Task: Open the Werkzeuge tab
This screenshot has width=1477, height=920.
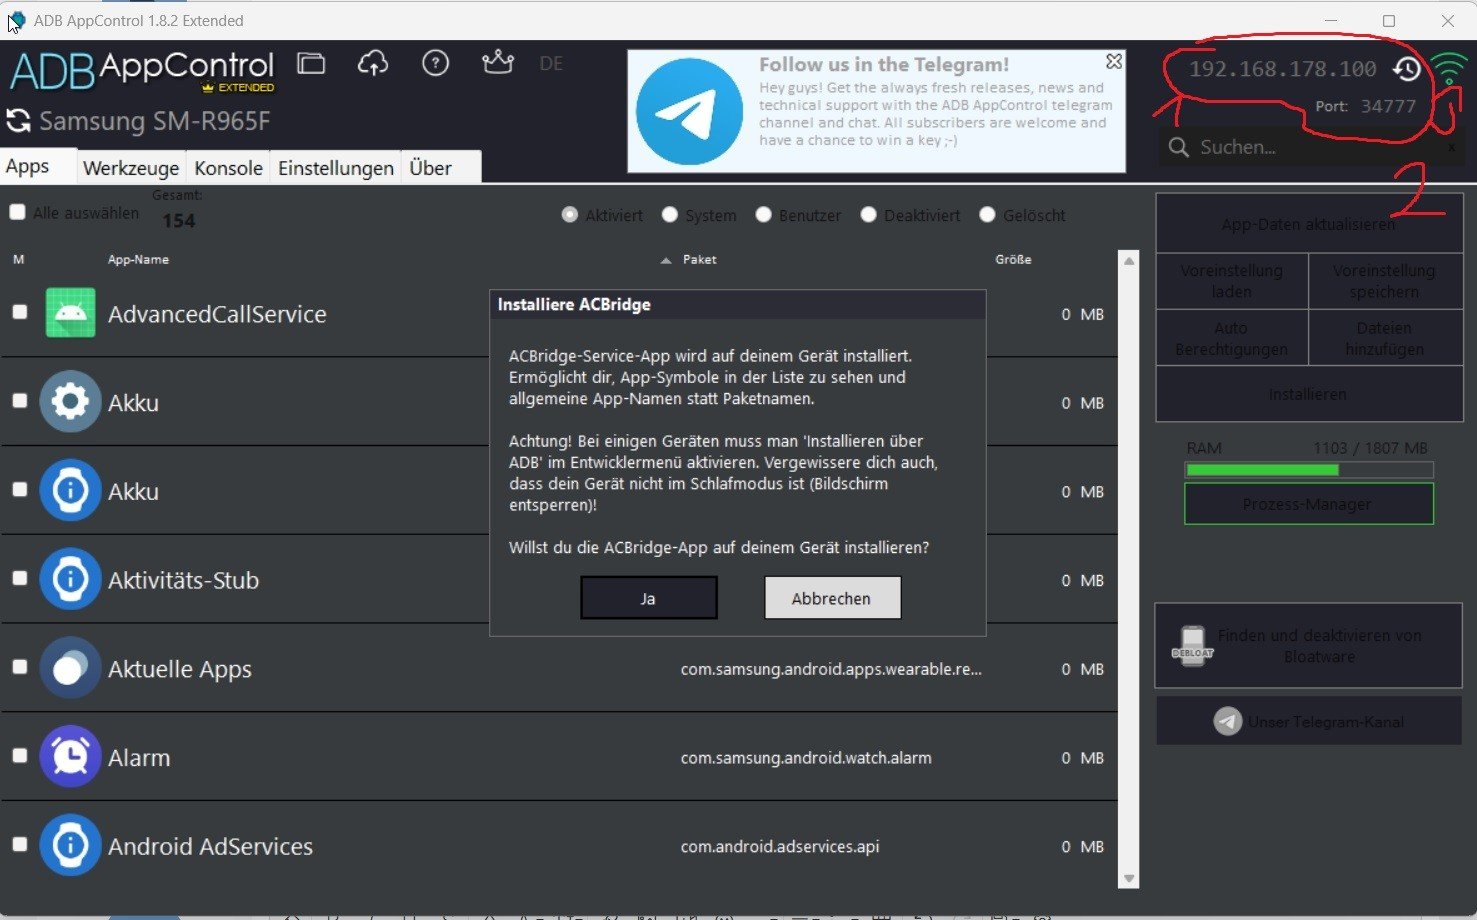Action: click(131, 168)
